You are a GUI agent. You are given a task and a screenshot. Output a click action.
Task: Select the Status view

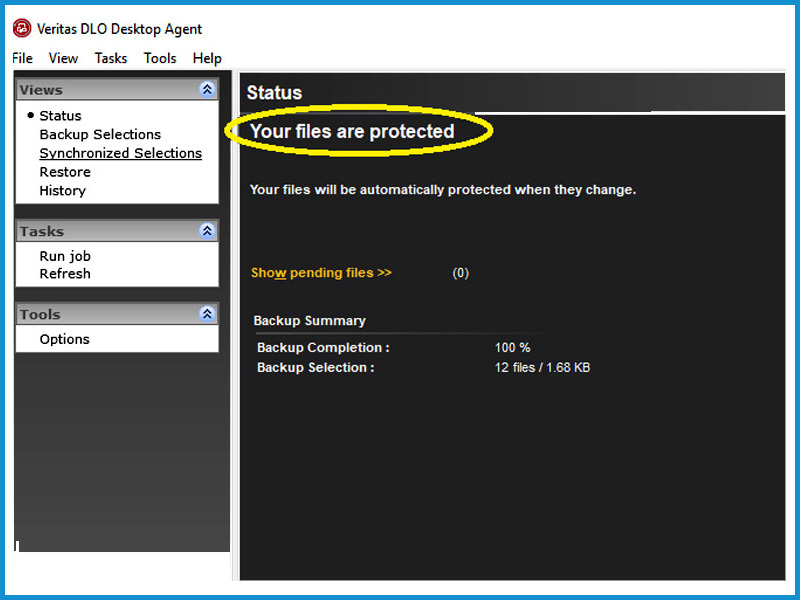point(60,116)
